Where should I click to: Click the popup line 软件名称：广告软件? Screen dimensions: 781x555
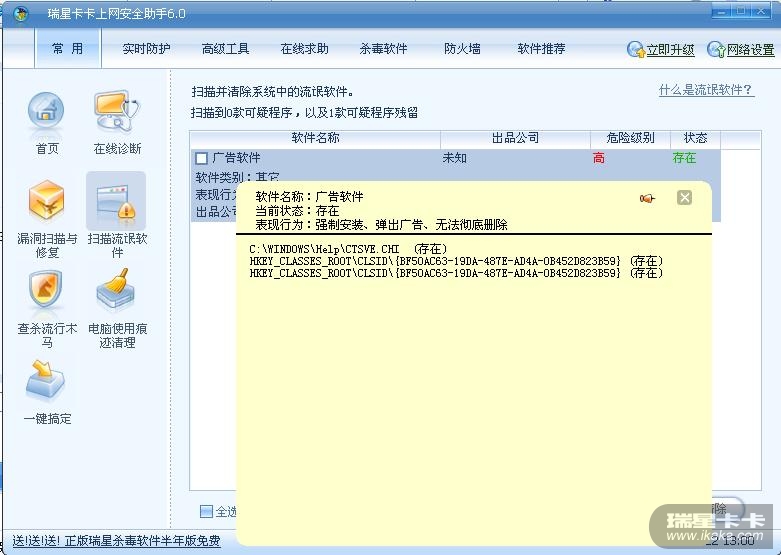(309, 196)
